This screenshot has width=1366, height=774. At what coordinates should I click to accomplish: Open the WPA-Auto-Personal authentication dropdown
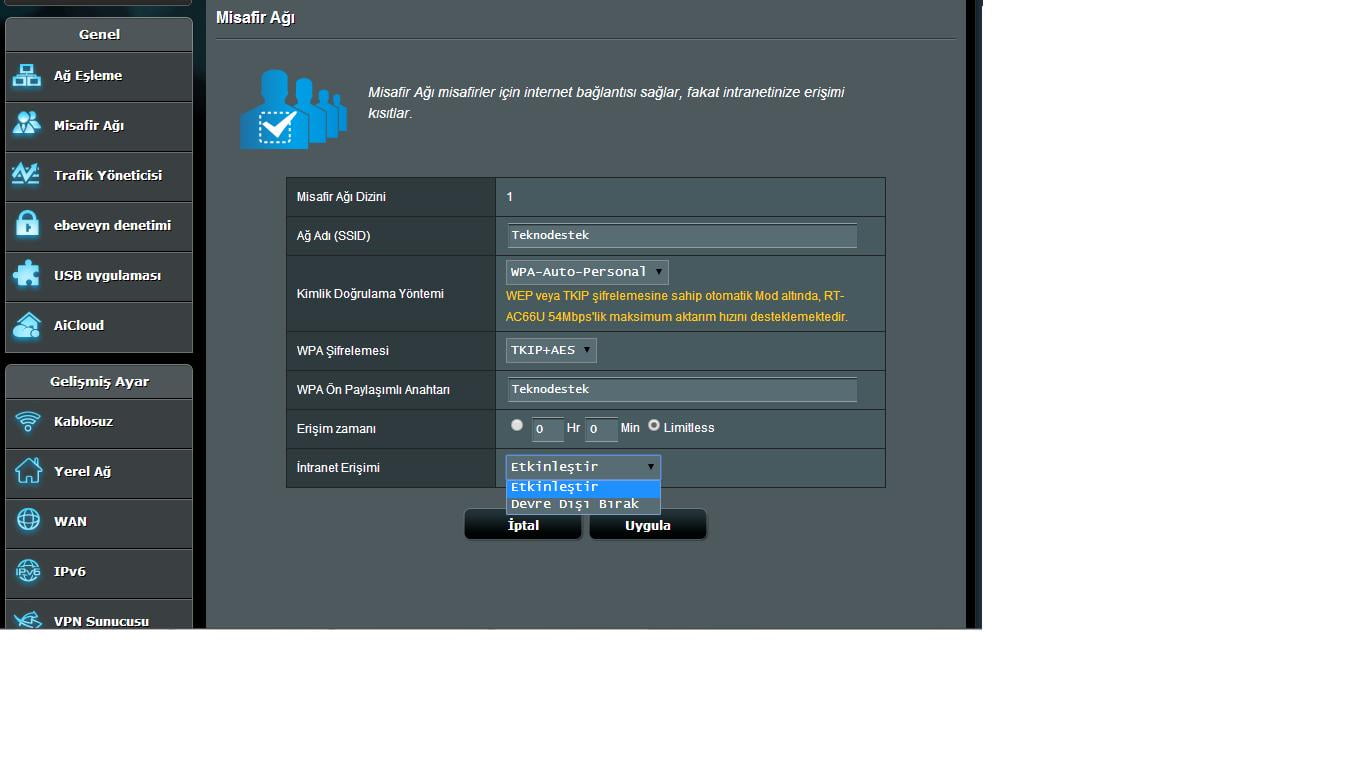(x=587, y=272)
